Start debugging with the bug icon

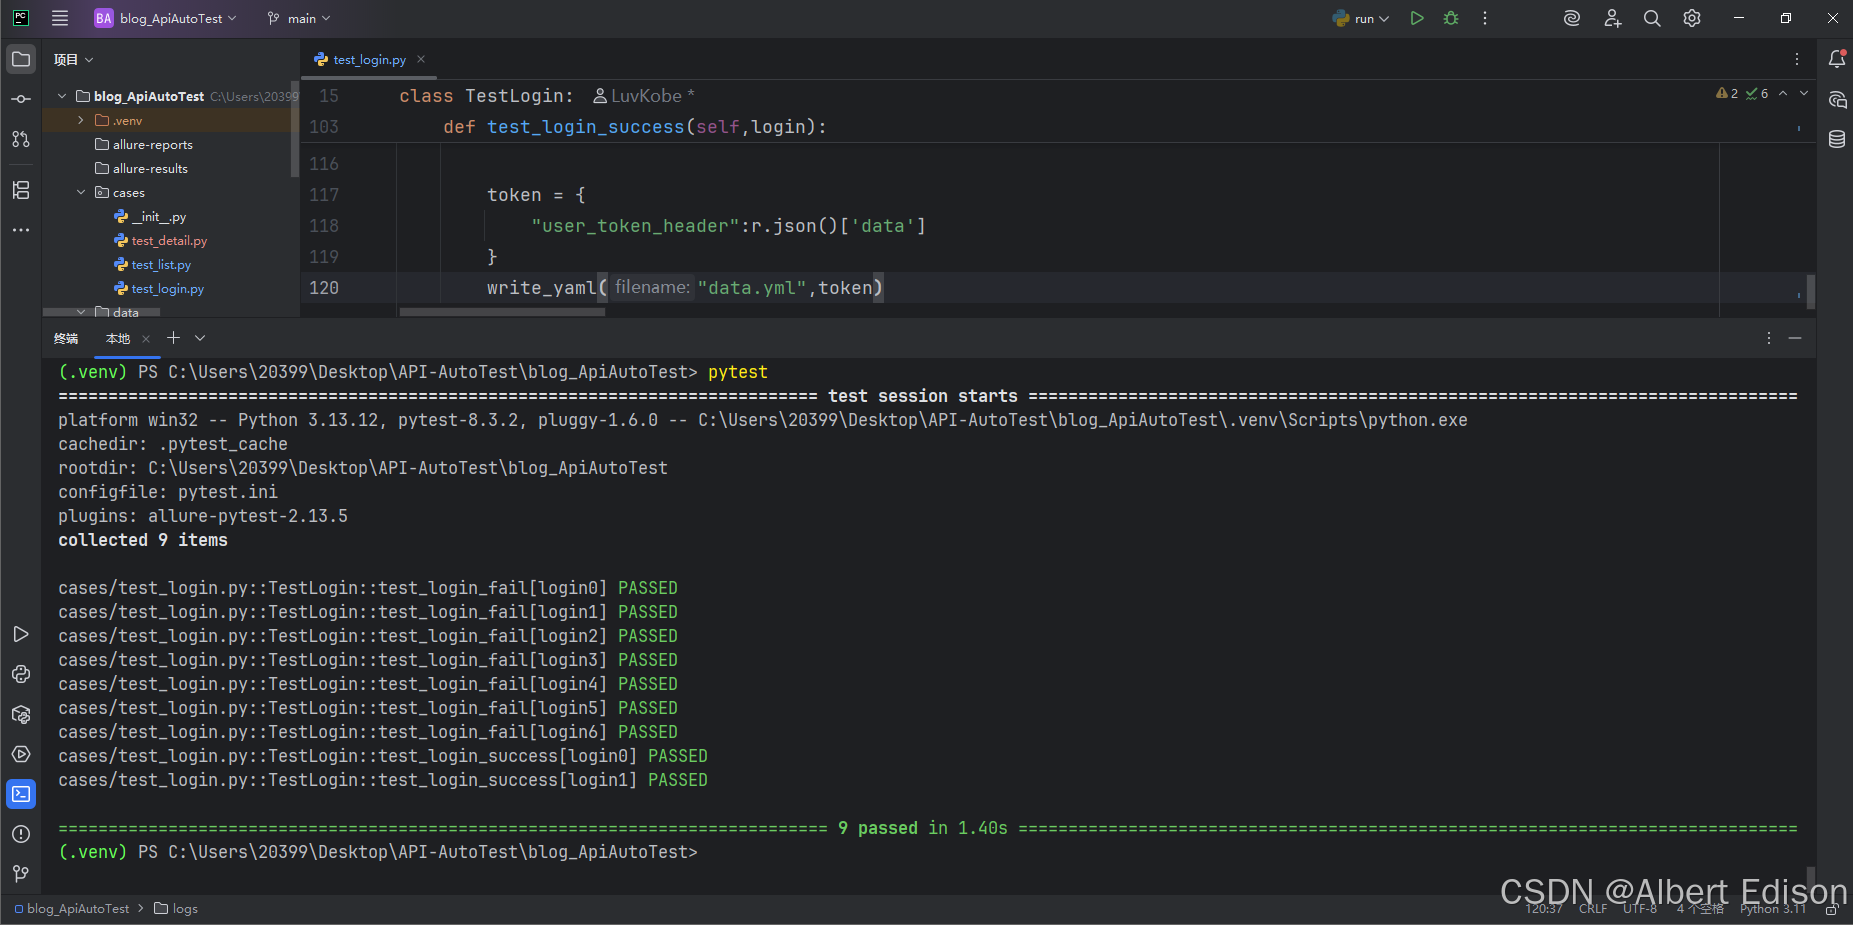coord(1451,18)
